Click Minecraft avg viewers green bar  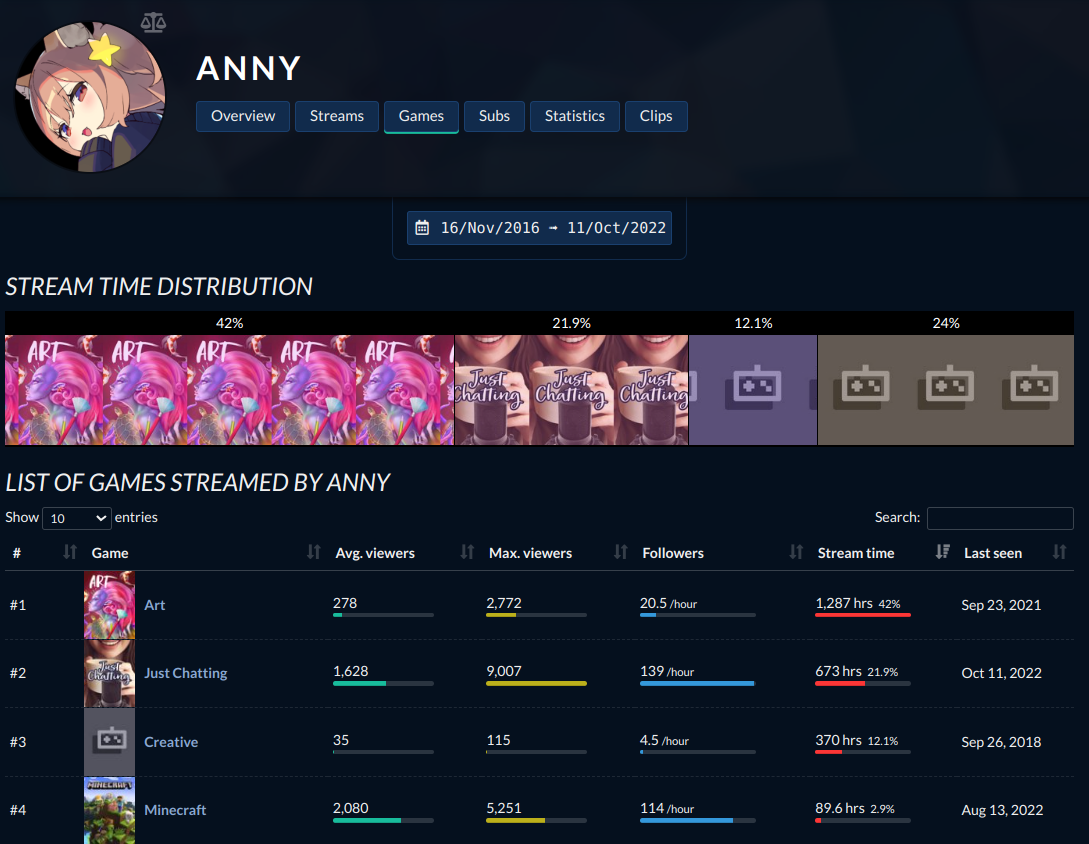(x=367, y=820)
